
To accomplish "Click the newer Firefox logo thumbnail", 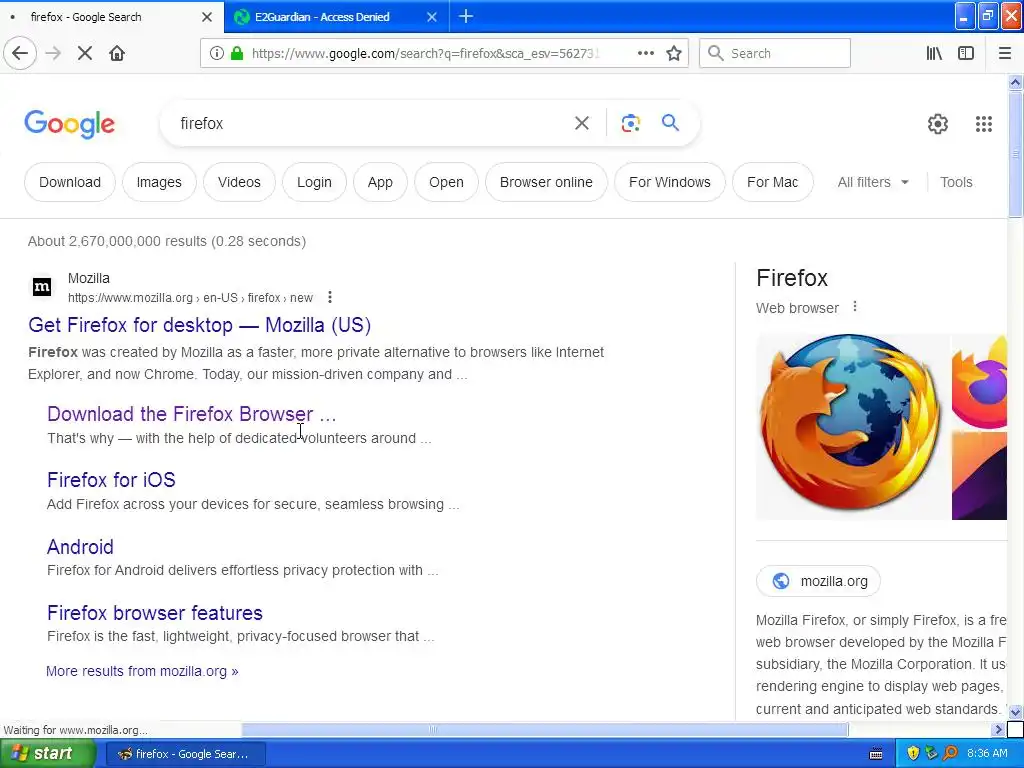I will coord(979,381).
